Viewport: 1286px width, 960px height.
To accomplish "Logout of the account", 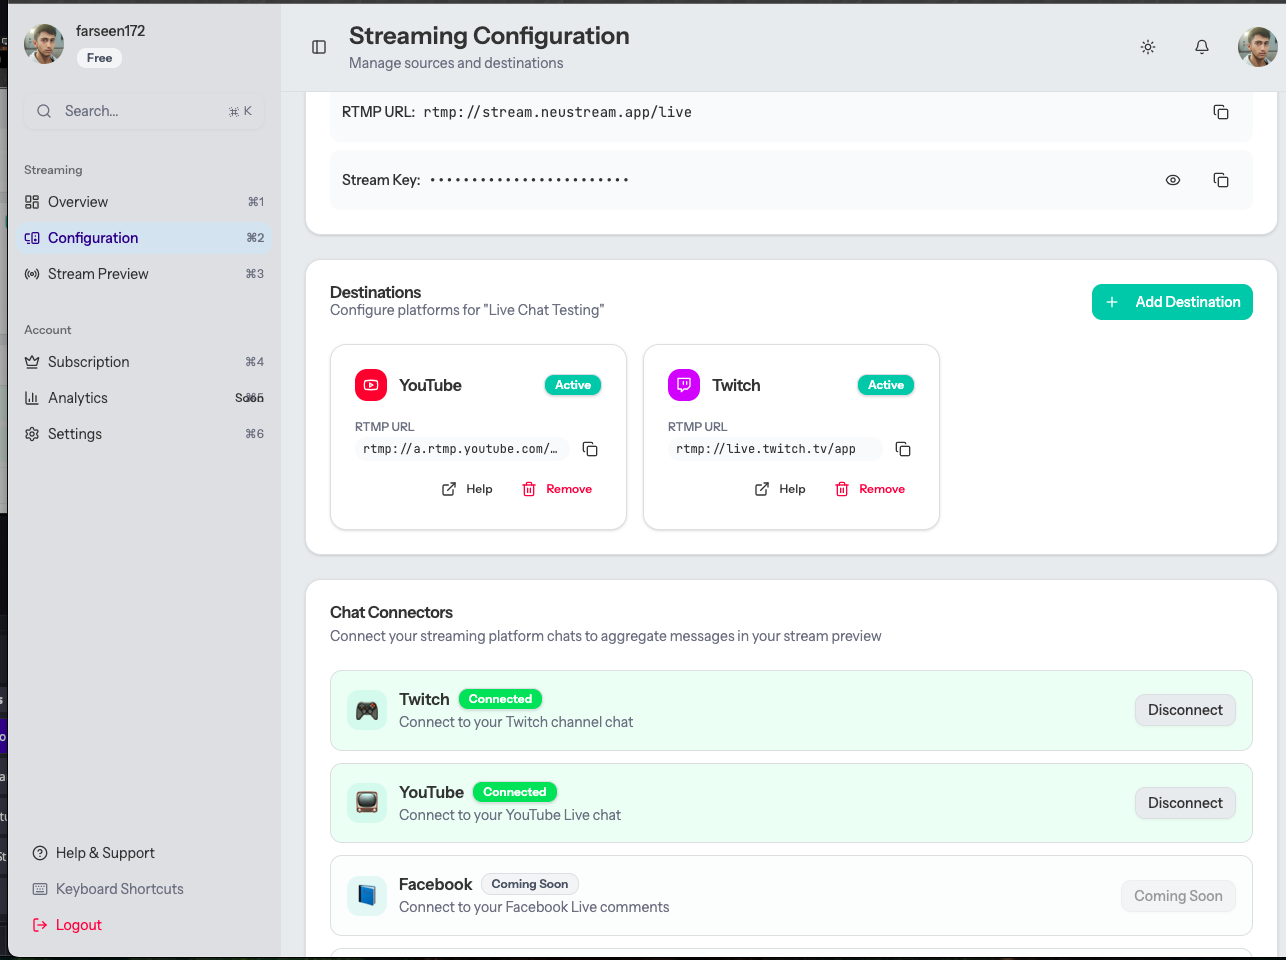I will (67, 924).
